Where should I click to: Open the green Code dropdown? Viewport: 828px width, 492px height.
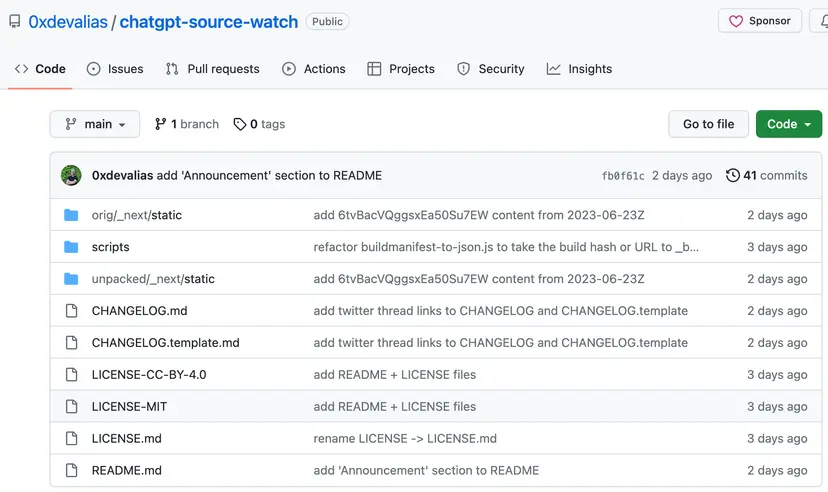(x=789, y=124)
